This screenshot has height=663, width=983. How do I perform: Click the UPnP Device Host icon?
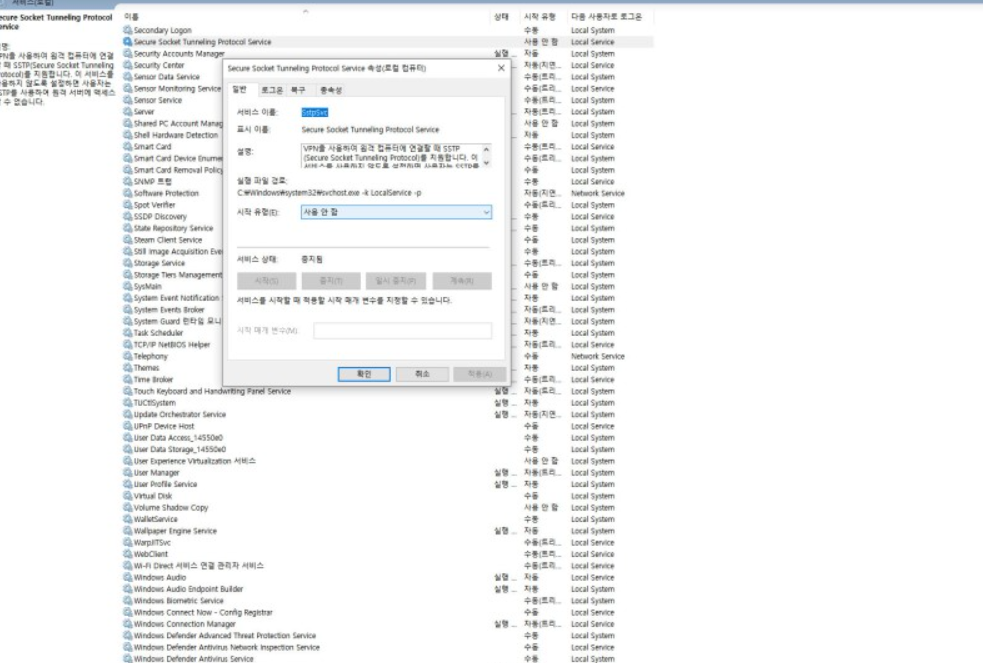[x=128, y=426]
